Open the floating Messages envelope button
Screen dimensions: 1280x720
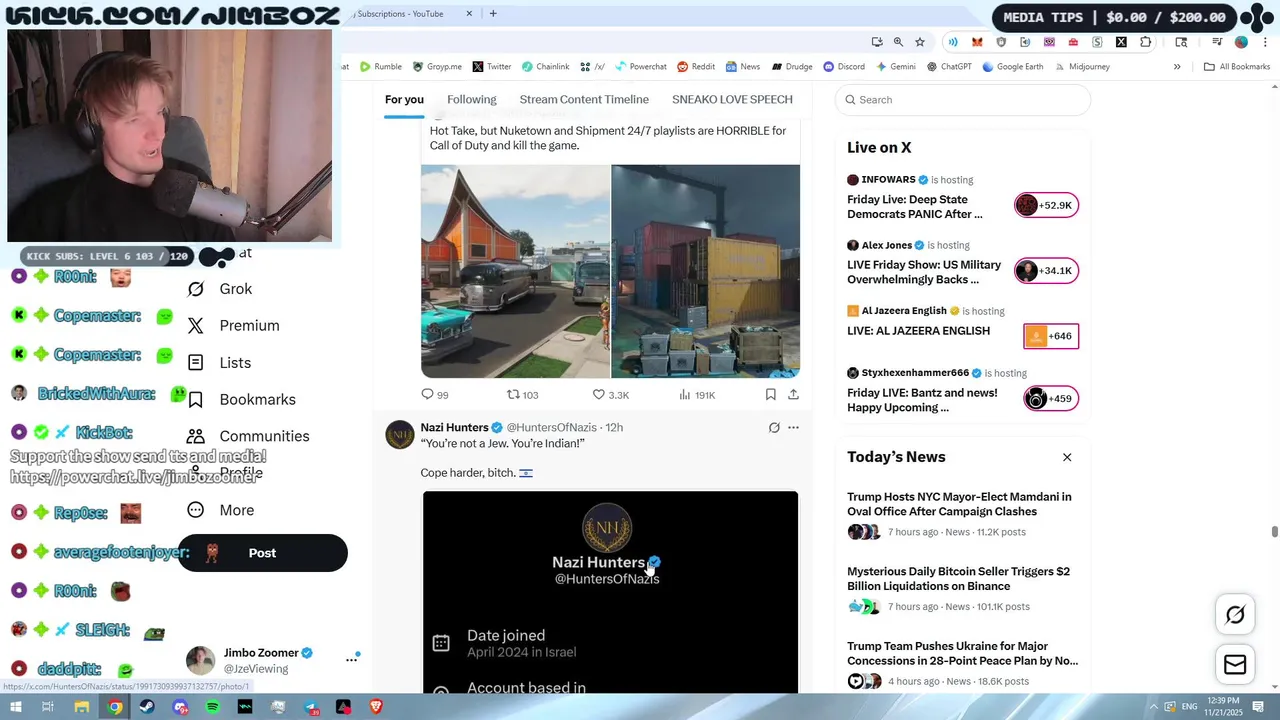coord(1235,665)
